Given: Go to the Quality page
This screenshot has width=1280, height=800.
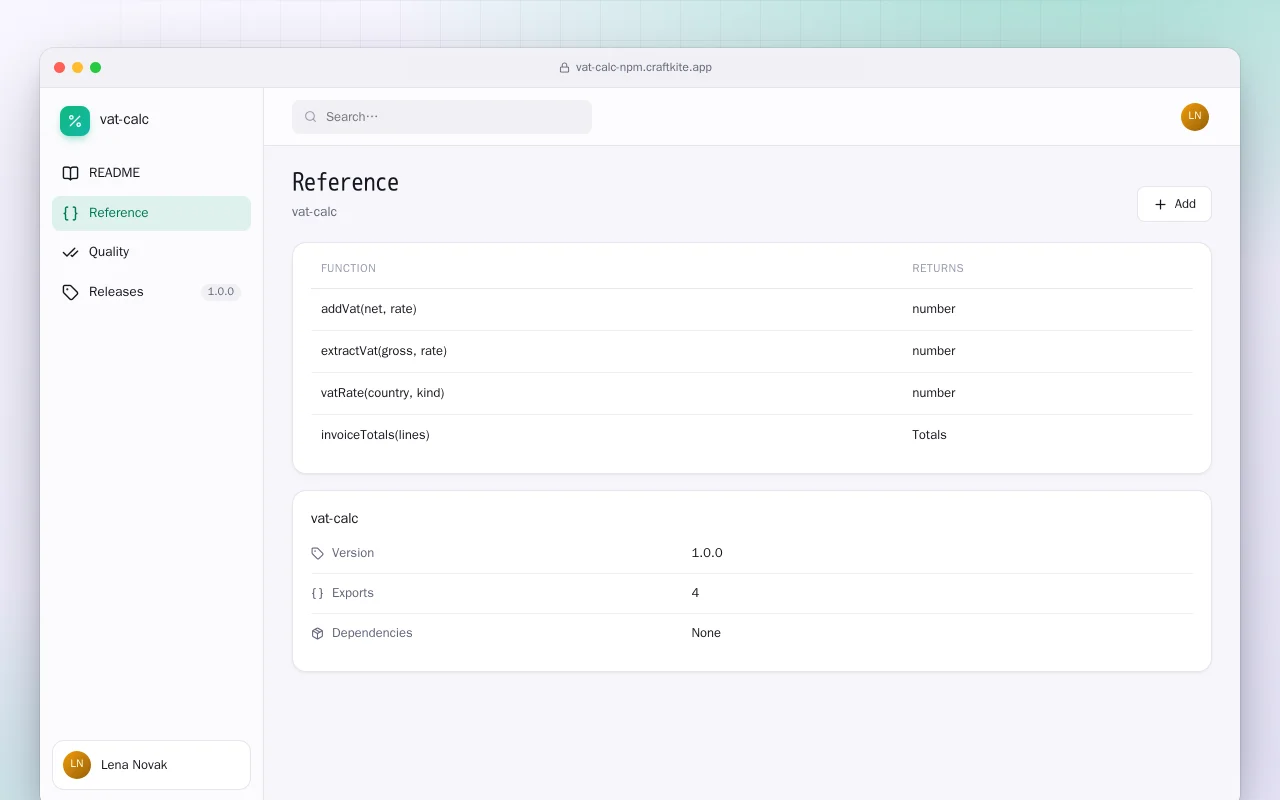Looking at the screenshot, I should pyautogui.click(x=151, y=252).
